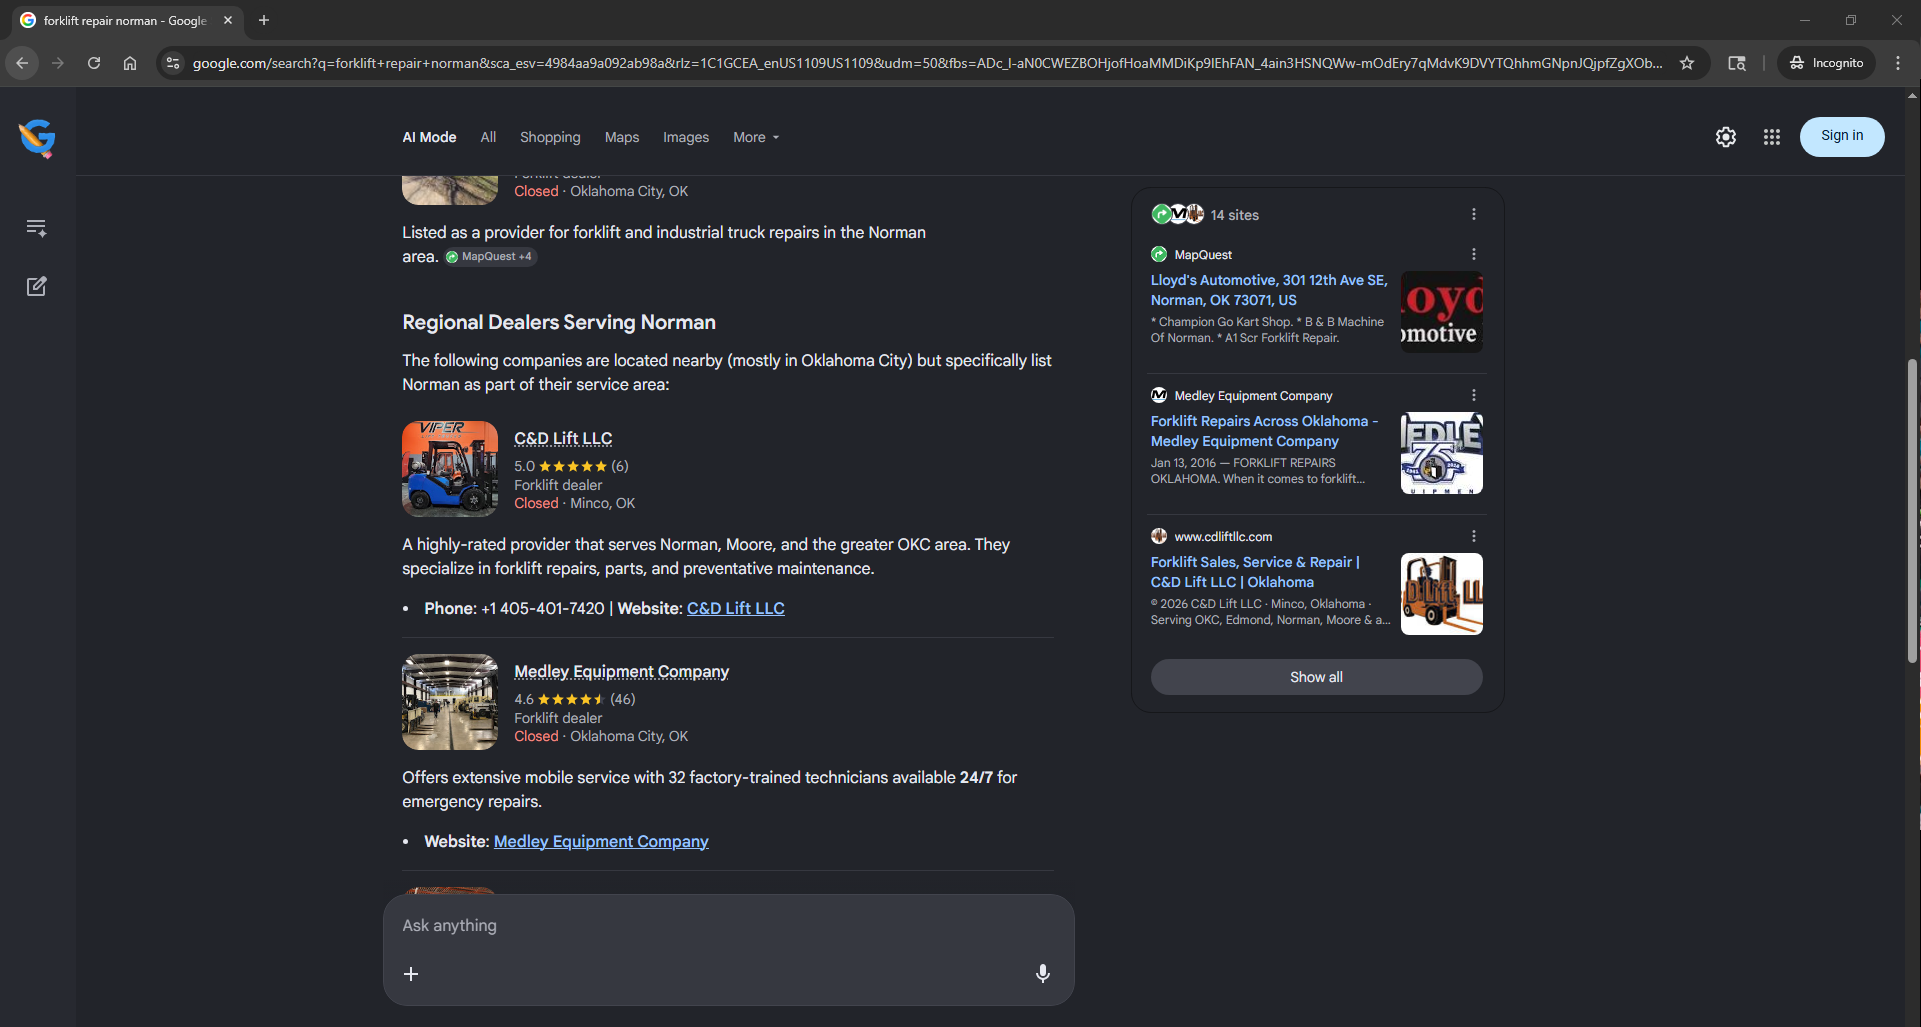
Task: Click the Show all sites button
Action: pos(1316,677)
